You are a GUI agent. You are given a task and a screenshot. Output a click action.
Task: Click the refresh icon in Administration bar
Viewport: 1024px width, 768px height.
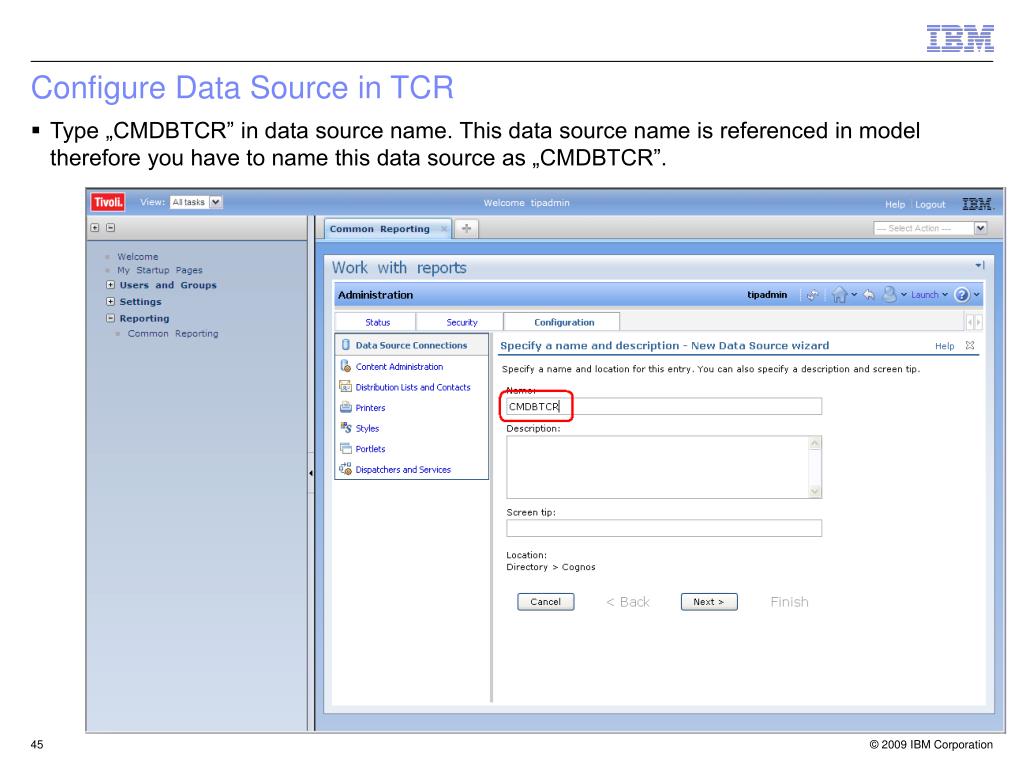(812, 295)
